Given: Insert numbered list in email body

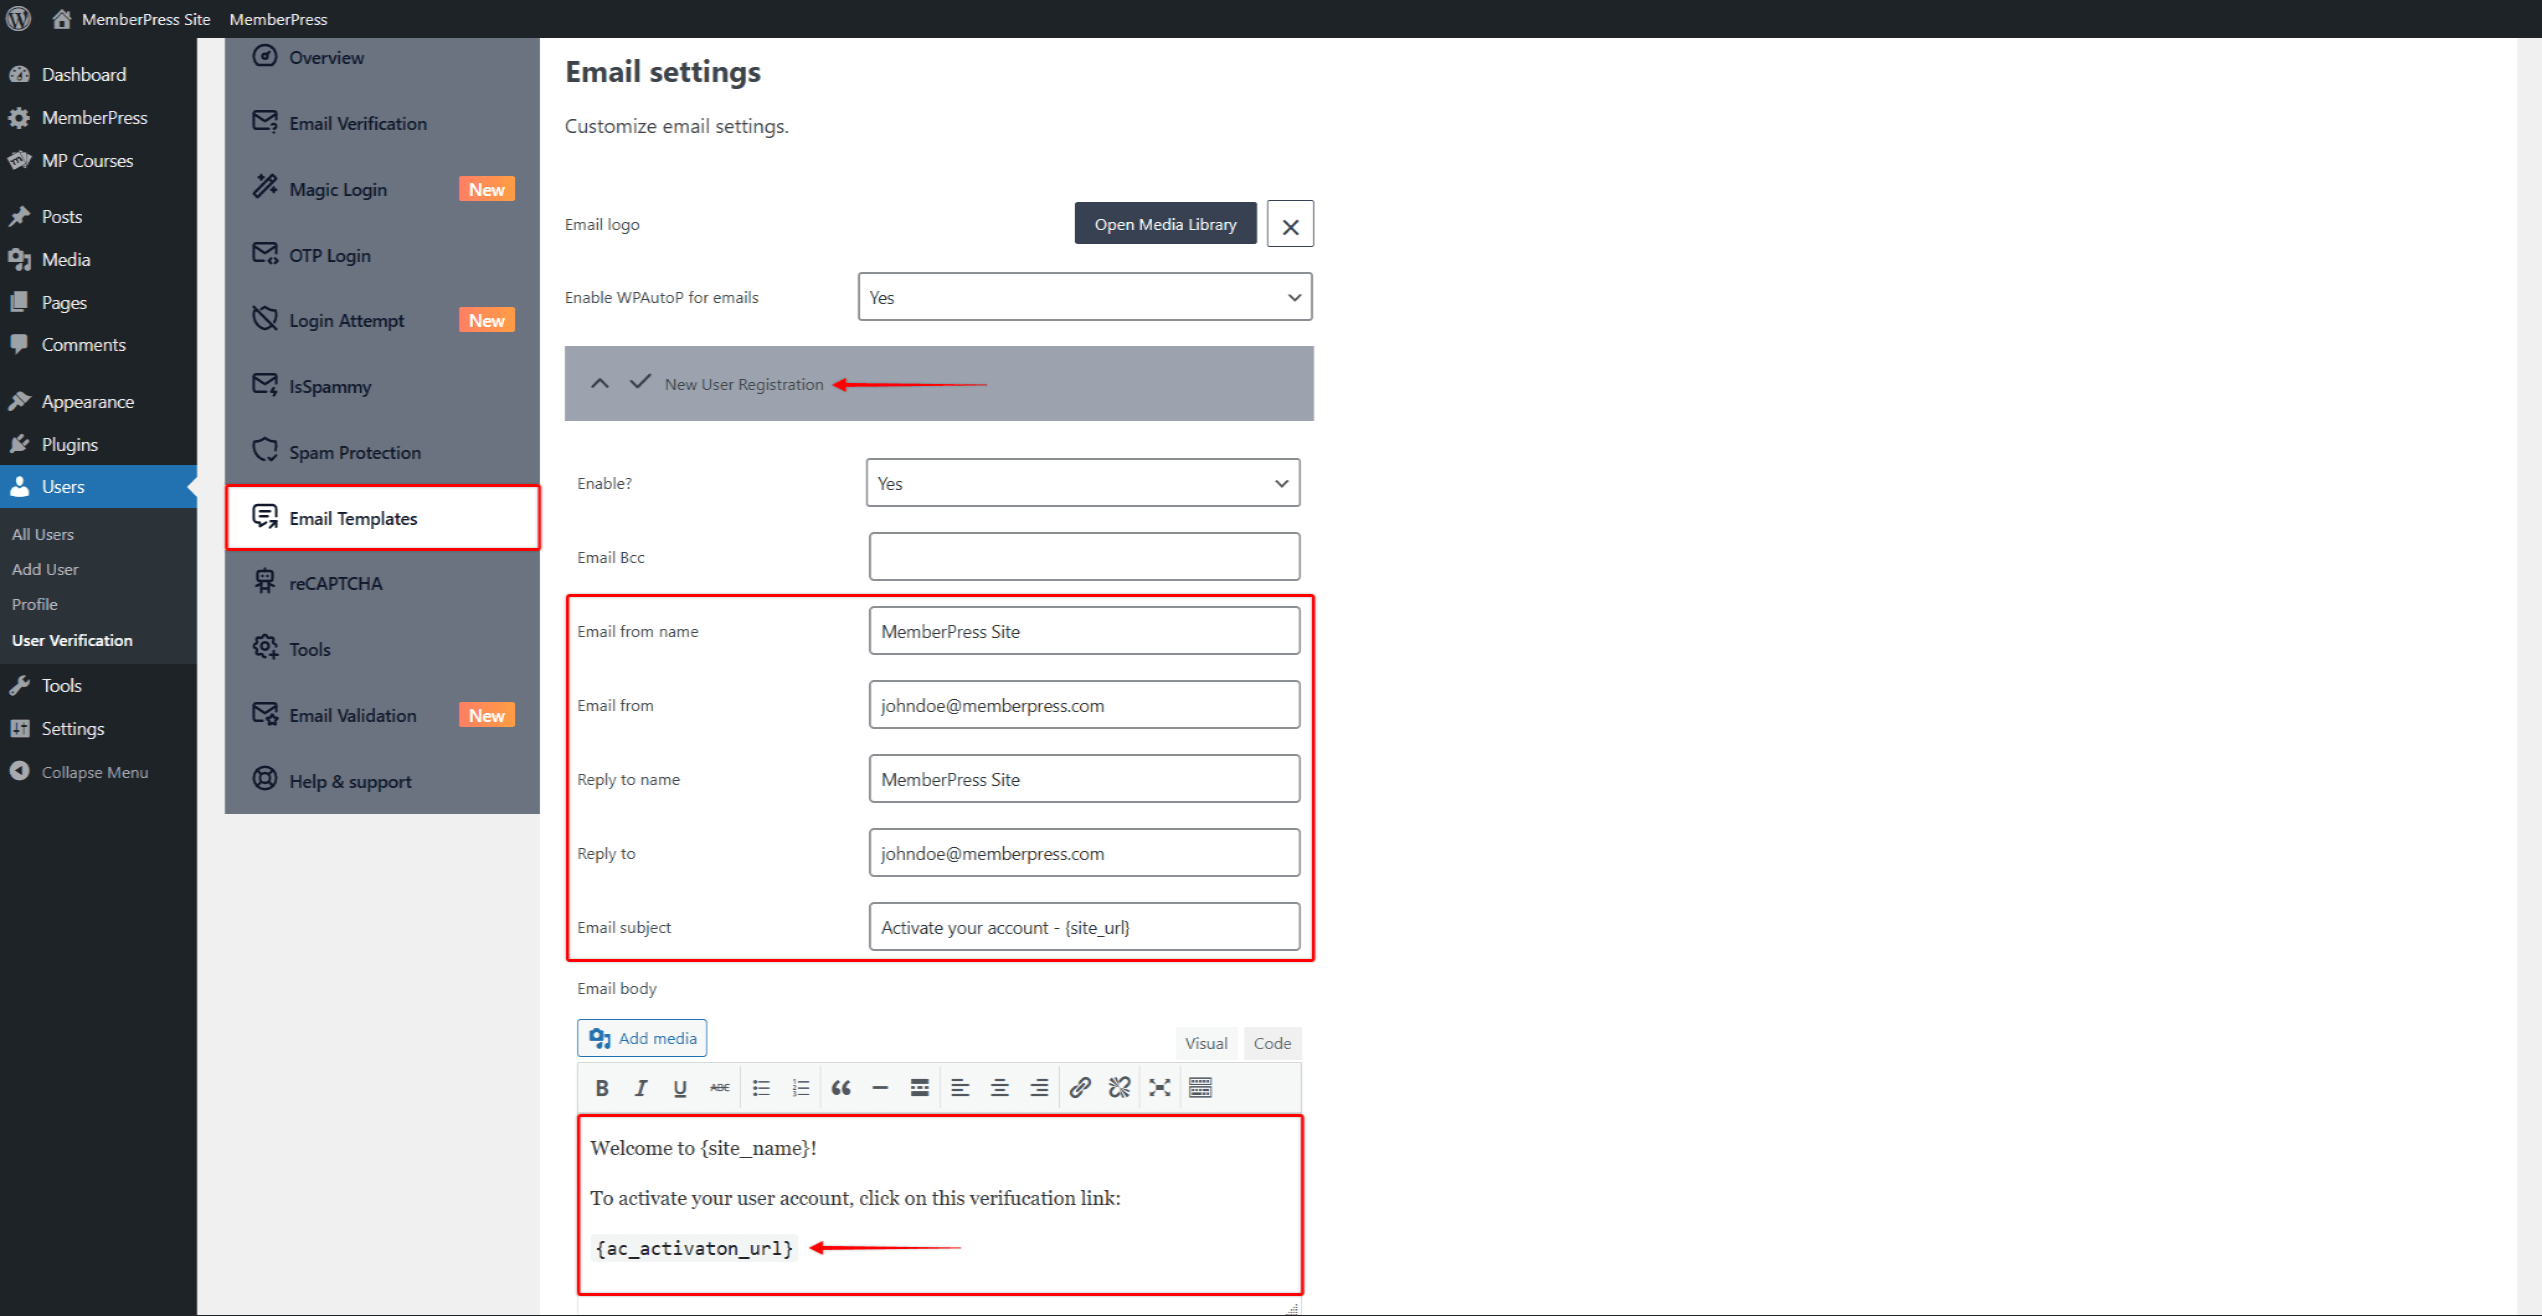Looking at the screenshot, I should [800, 1088].
